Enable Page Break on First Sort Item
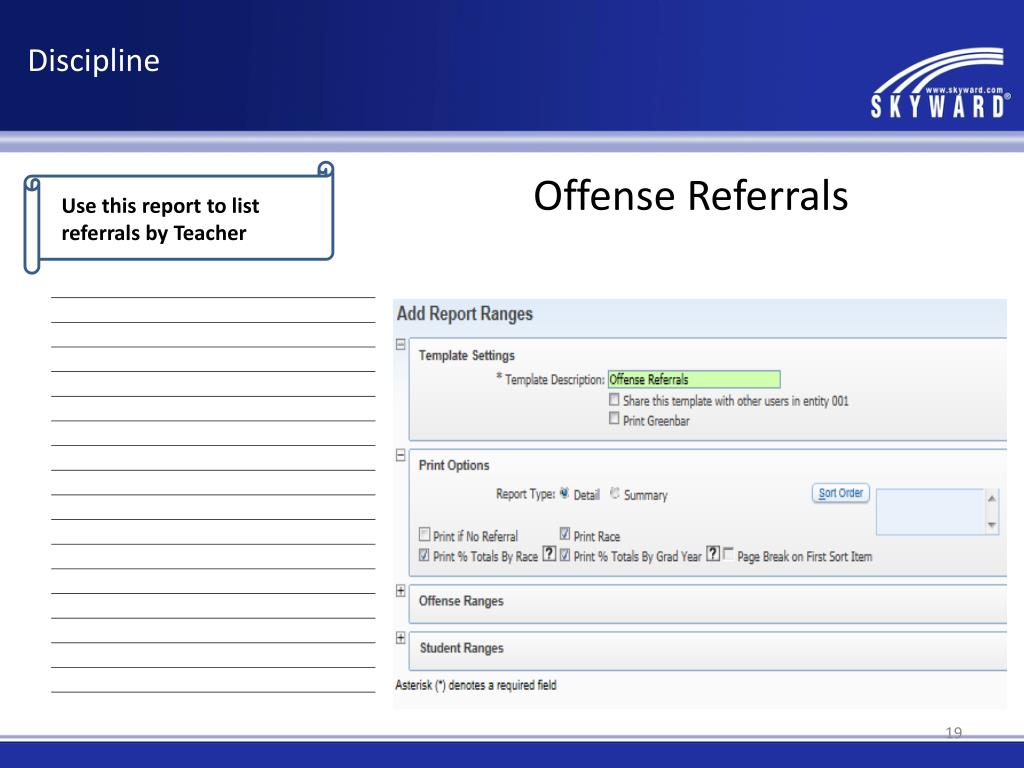Viewport: 1024px width, 768px height. pos(728,555)
